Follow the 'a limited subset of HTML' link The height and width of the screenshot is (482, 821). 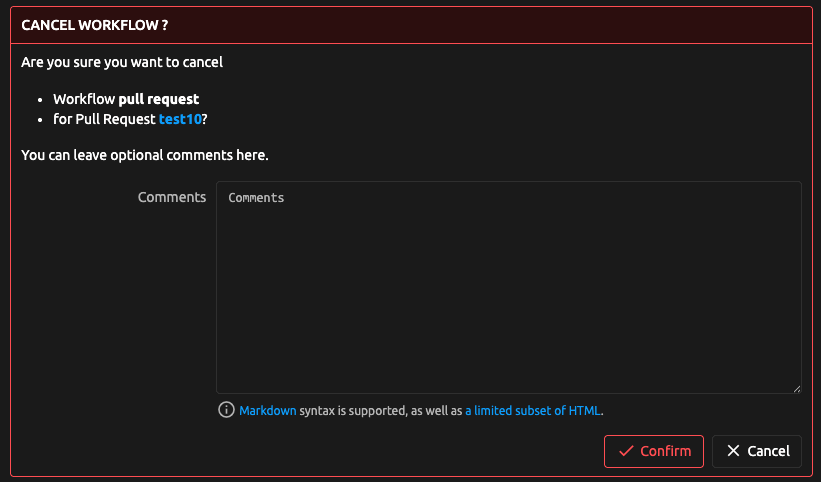coord(533,410)
